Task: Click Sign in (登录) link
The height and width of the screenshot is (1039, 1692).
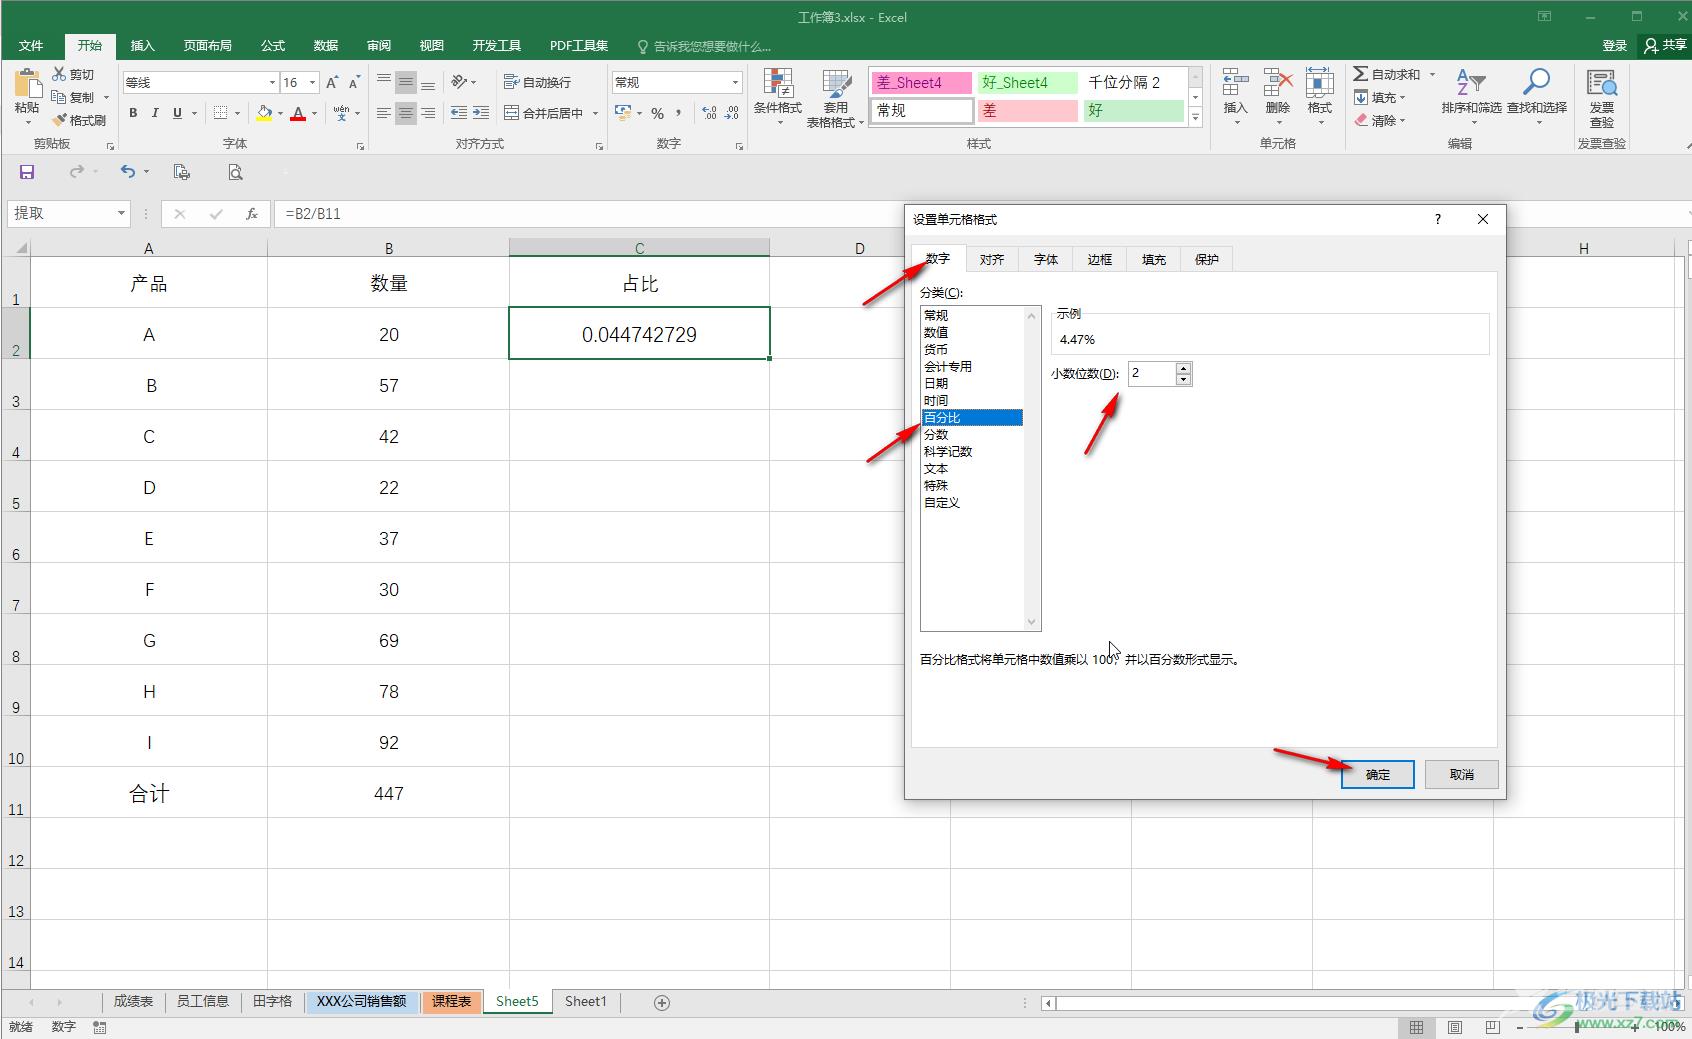Action: tap(1614, 45)
